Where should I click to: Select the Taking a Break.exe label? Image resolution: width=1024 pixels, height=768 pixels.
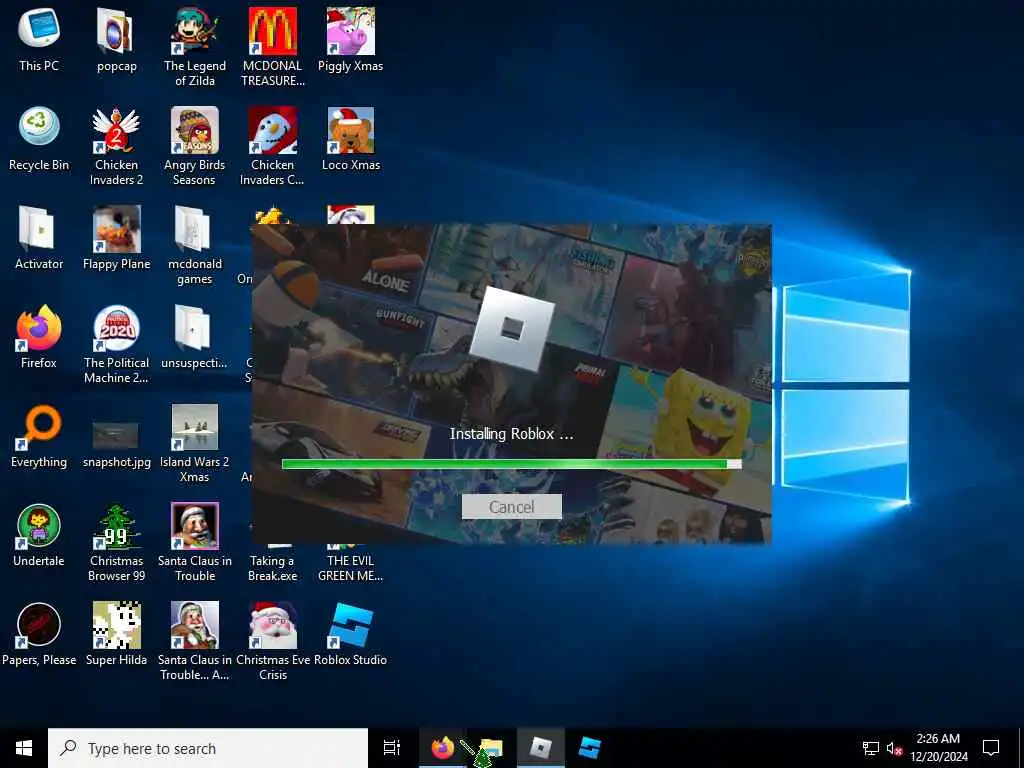pos(273,568)
